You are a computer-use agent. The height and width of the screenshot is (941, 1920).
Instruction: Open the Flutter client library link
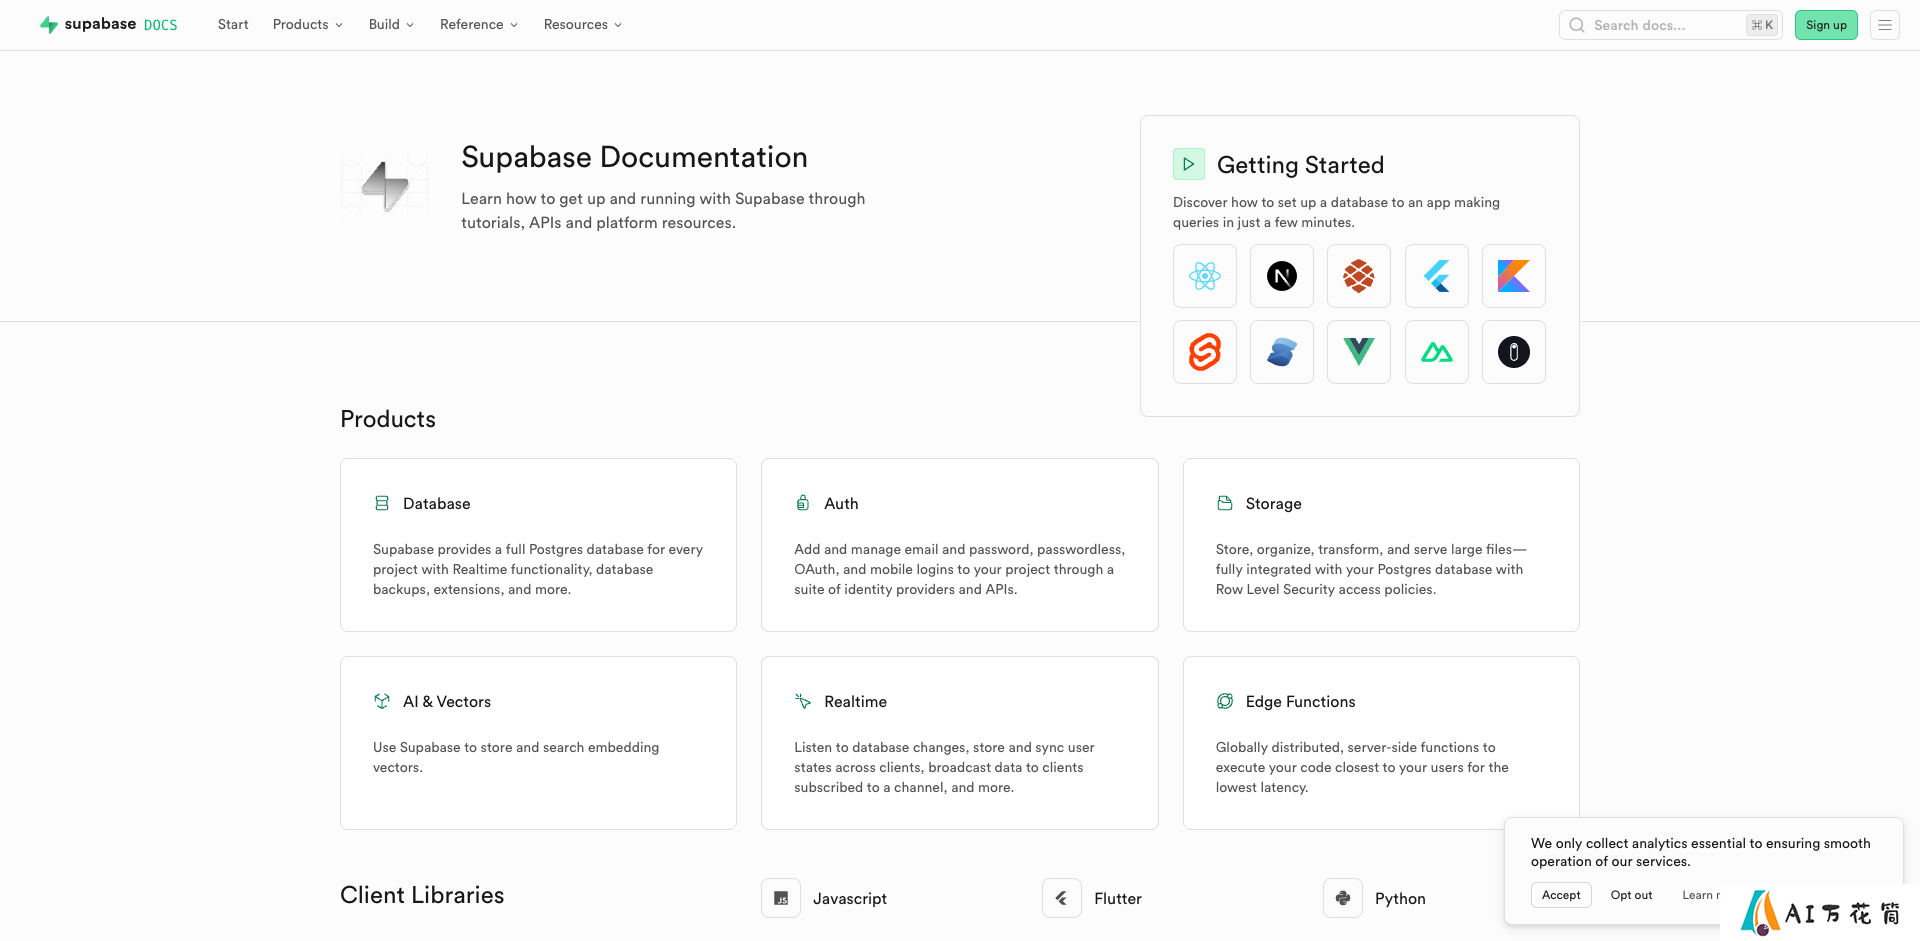click(1118, 898)
